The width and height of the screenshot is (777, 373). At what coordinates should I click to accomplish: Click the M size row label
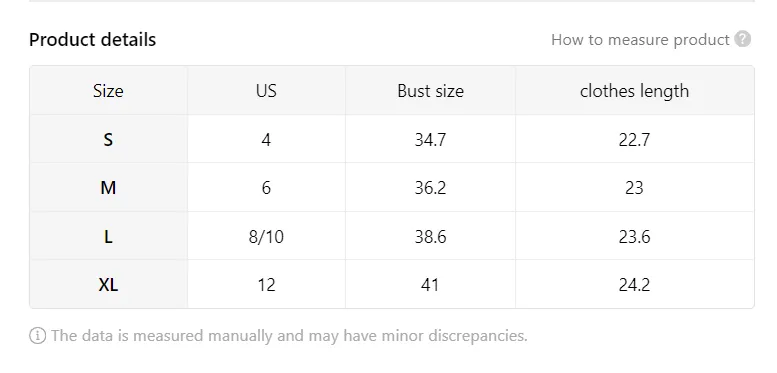coord(108,187)
